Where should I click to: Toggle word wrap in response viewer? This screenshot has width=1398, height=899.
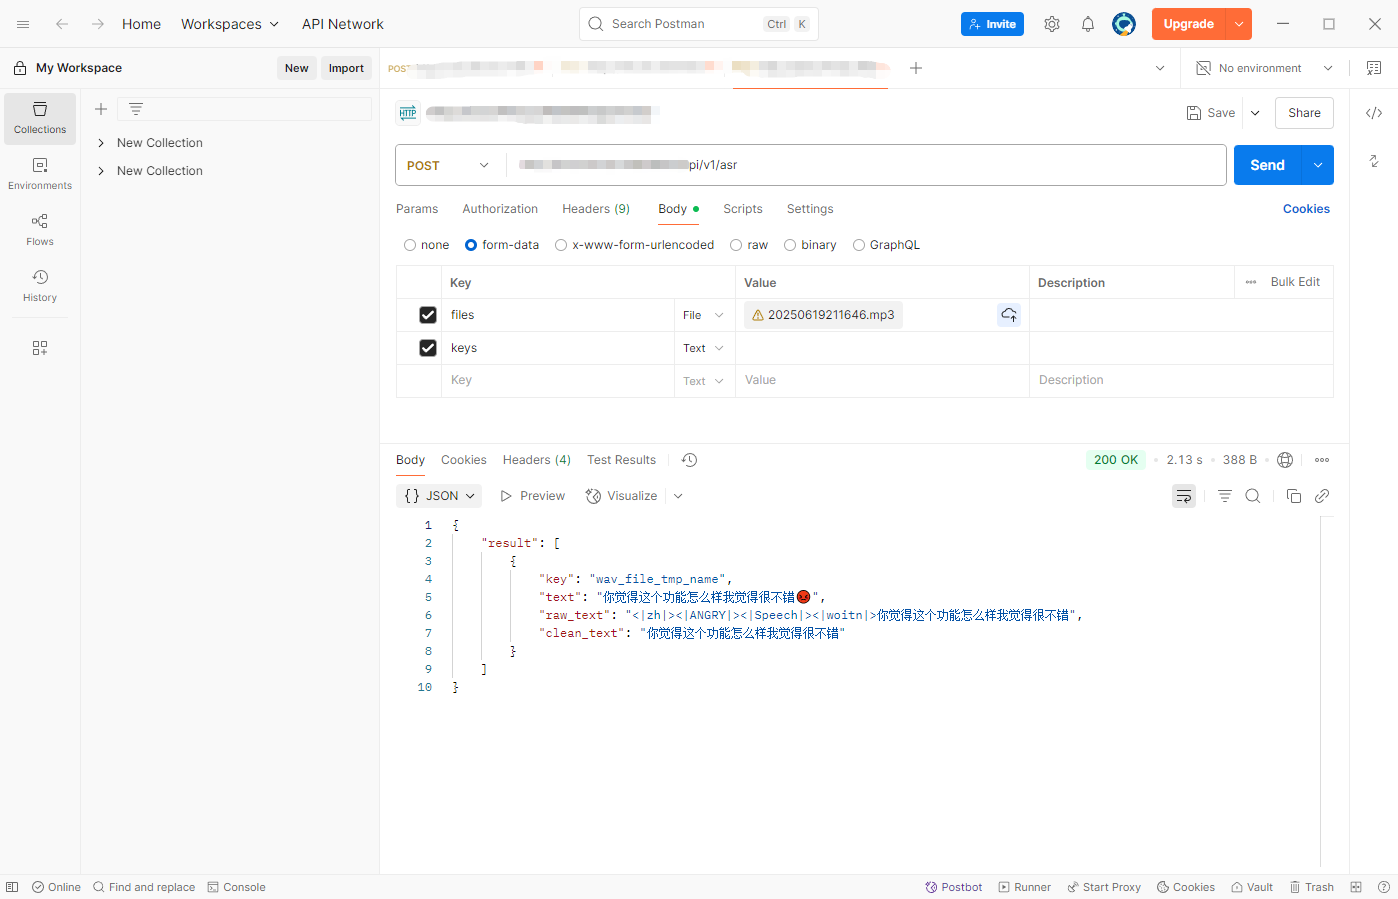1184,496
